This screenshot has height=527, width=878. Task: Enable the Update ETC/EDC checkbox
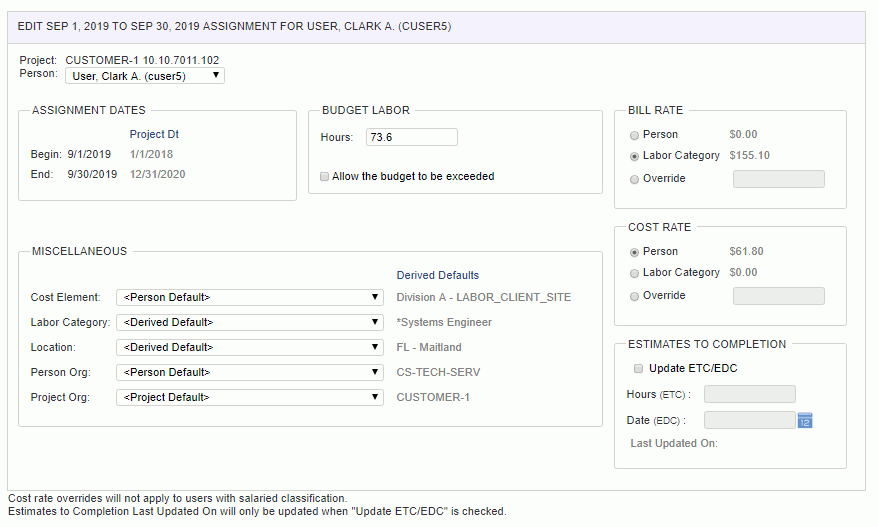click(x=638, y=368)
